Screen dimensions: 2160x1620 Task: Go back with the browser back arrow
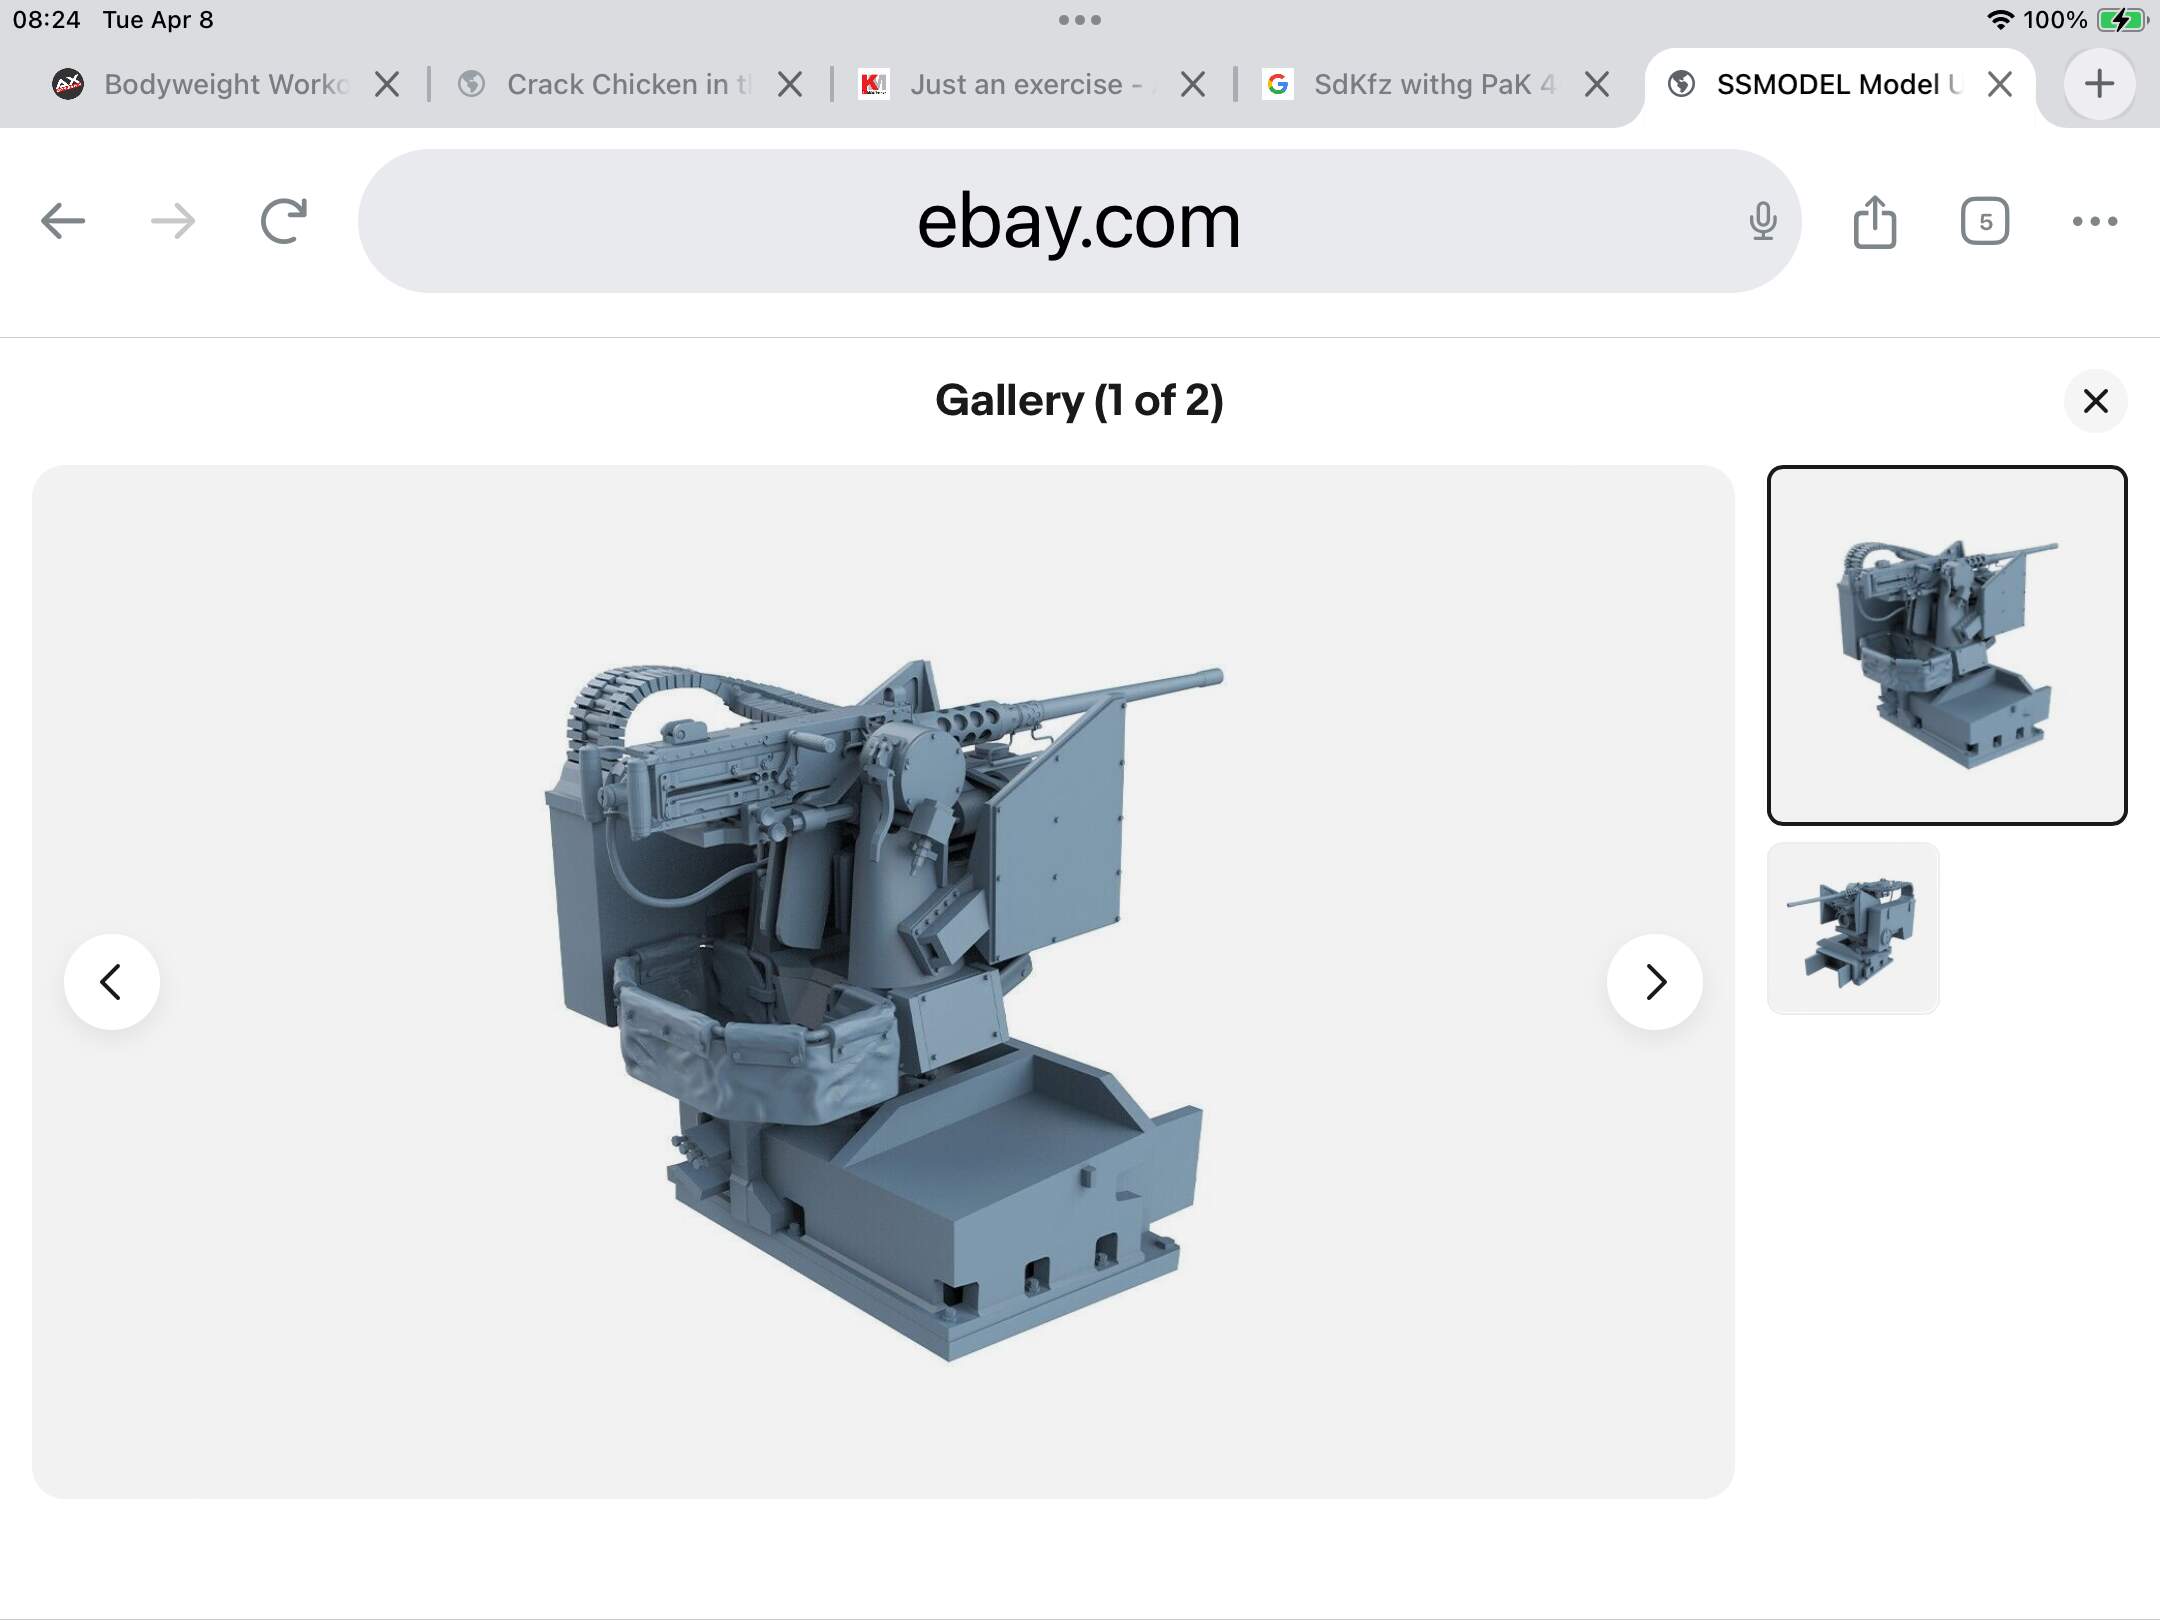63,221
